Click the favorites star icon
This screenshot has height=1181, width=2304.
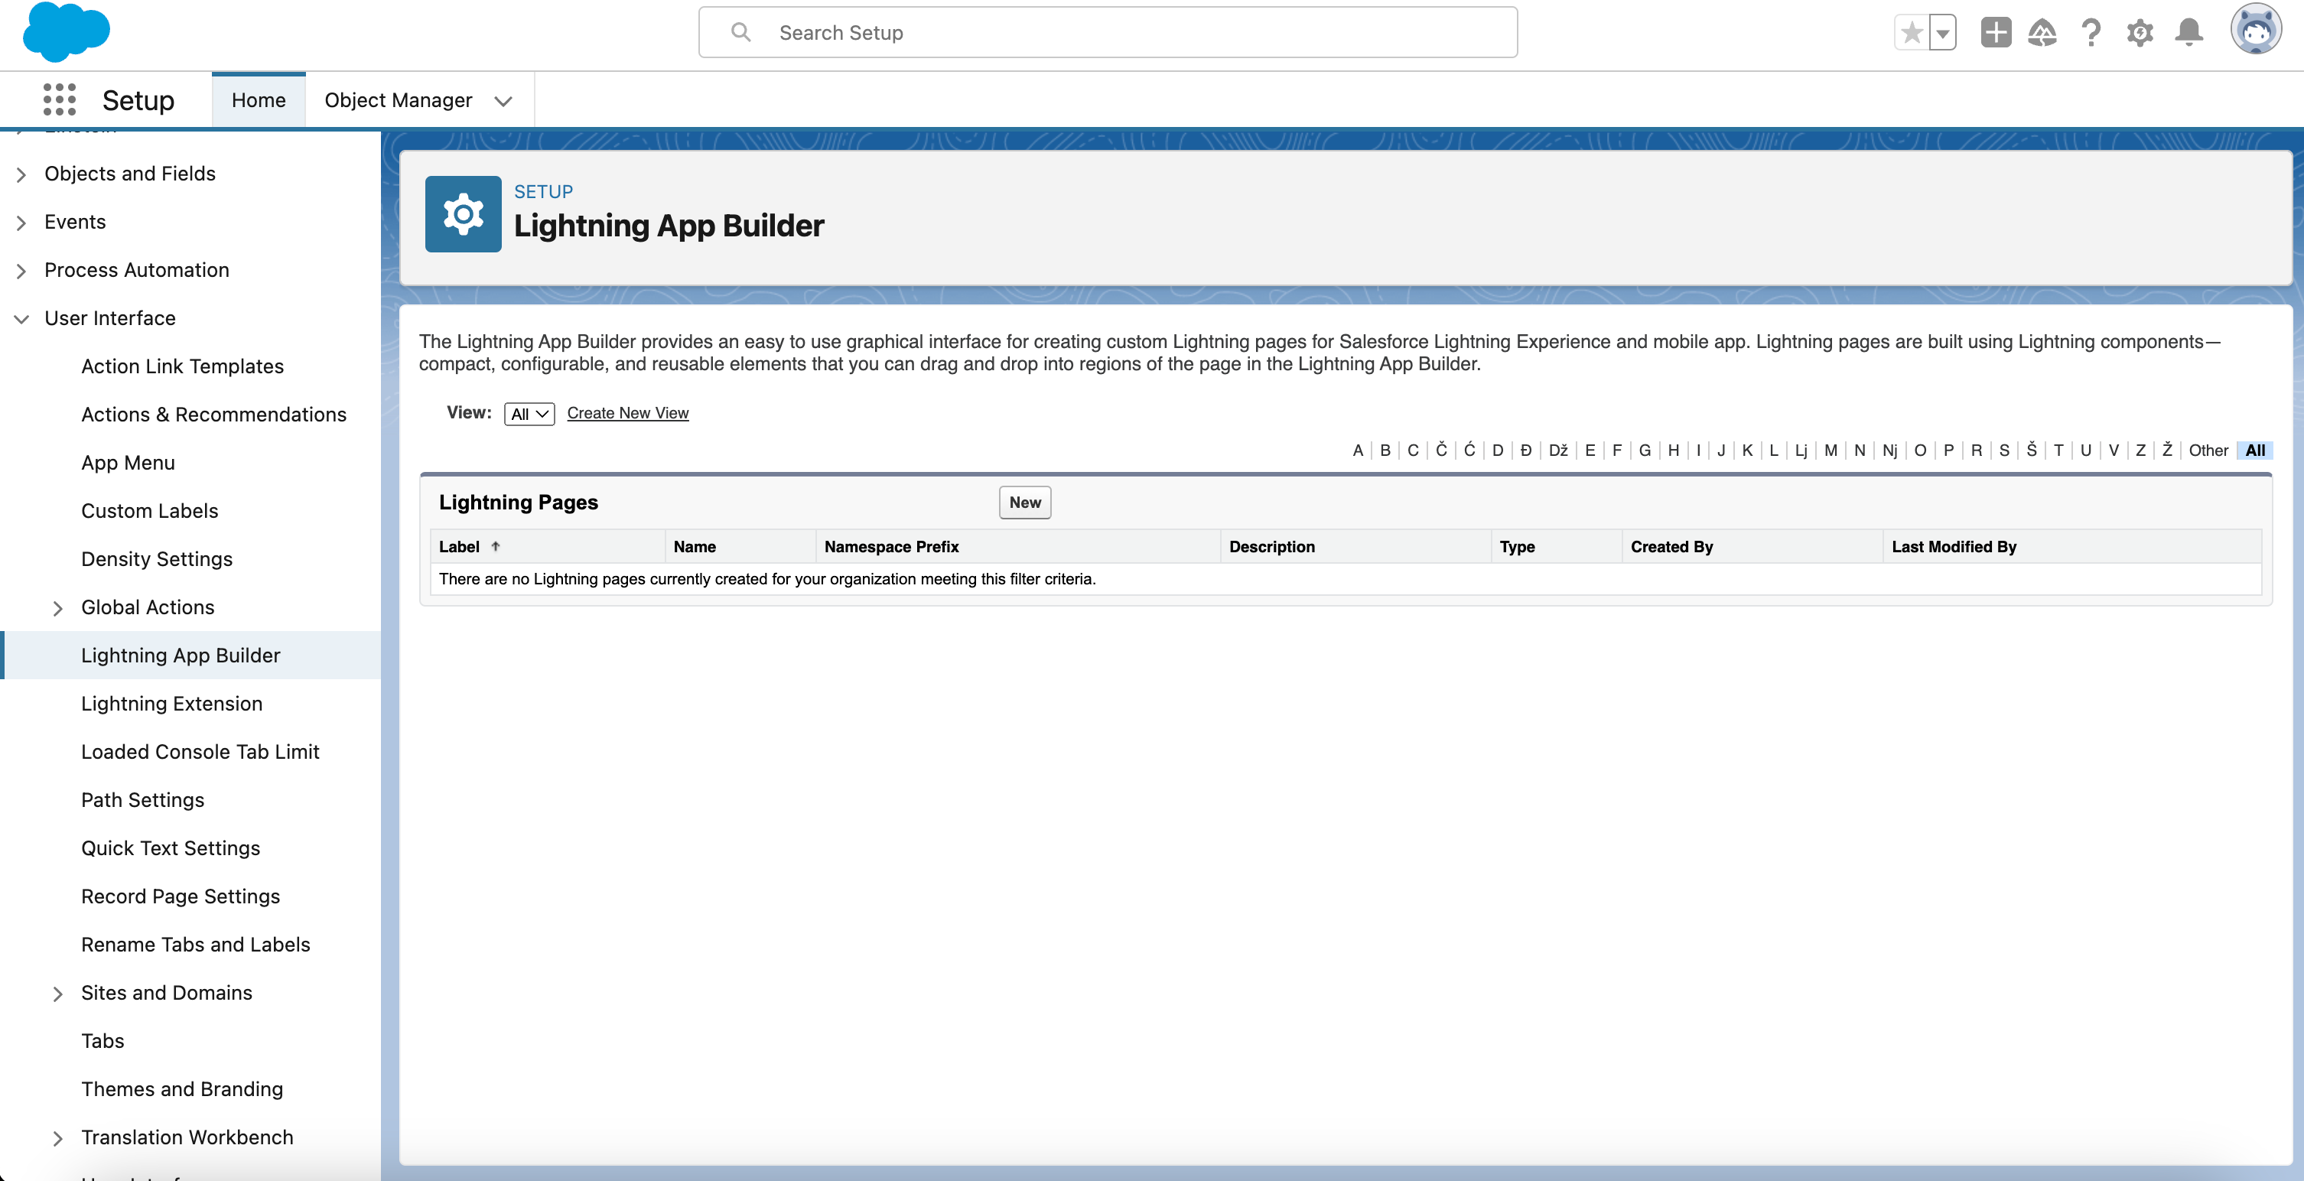(x=1911, y=33)
